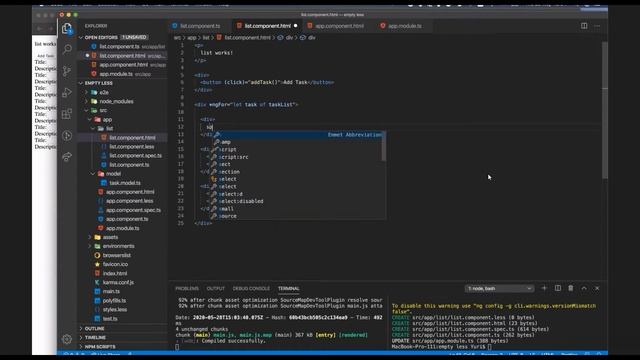Image resolution: width=640 pixels, height=360 pixels.
Task: Click the suggestion list scrollbar
Action: click(x=384, y=146)
